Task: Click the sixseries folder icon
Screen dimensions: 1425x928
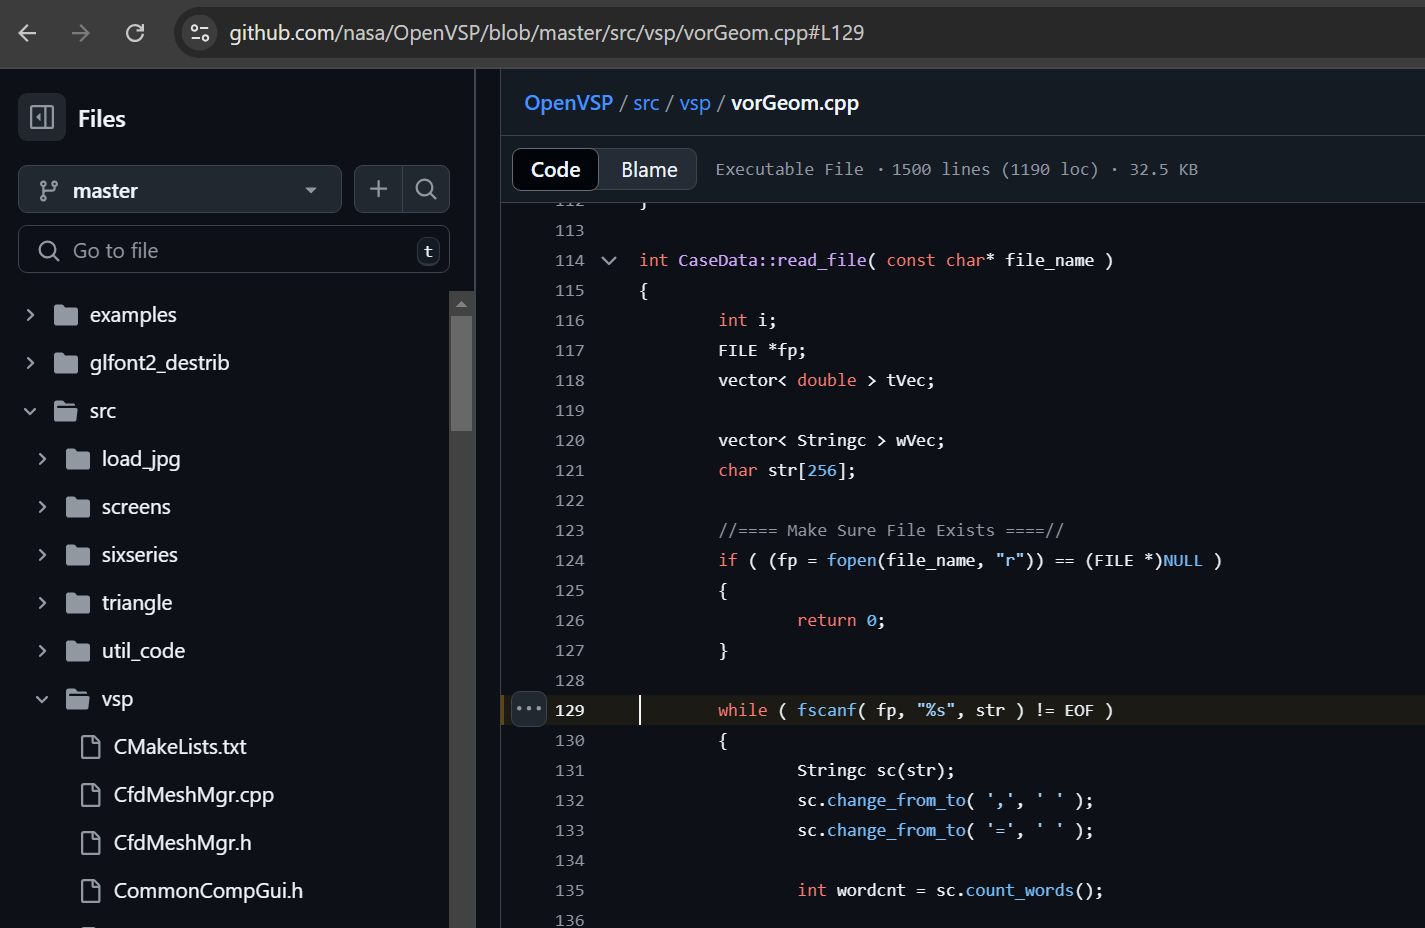Action: pyautogui.click(x=78, y=555)
